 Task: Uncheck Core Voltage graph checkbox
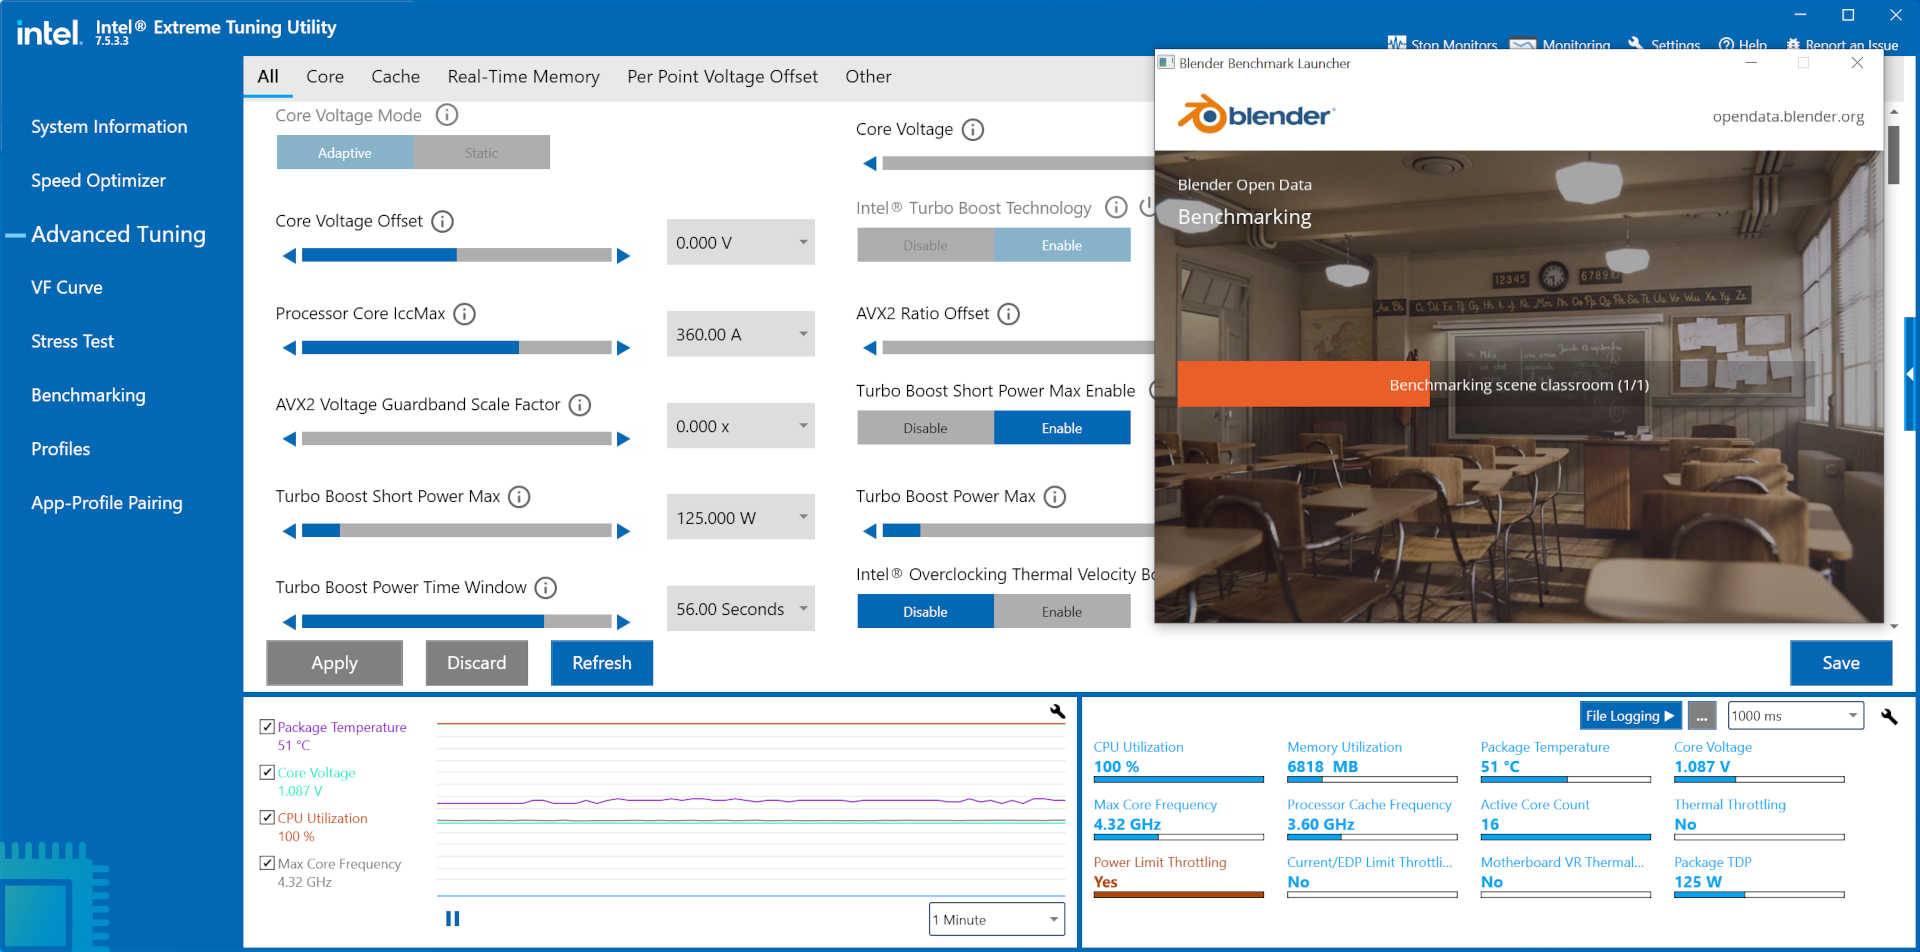tap(267, 772)
